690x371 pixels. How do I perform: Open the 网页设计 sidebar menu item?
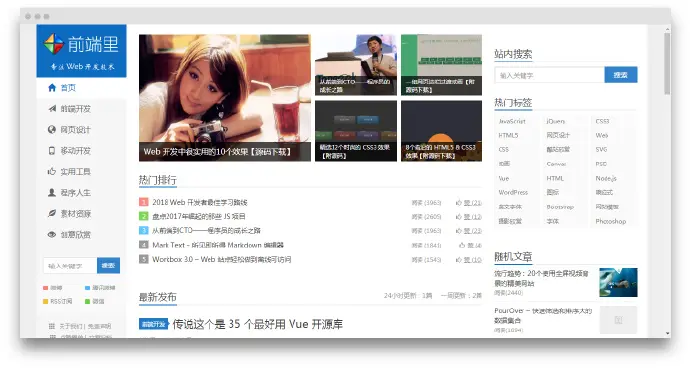81,130
